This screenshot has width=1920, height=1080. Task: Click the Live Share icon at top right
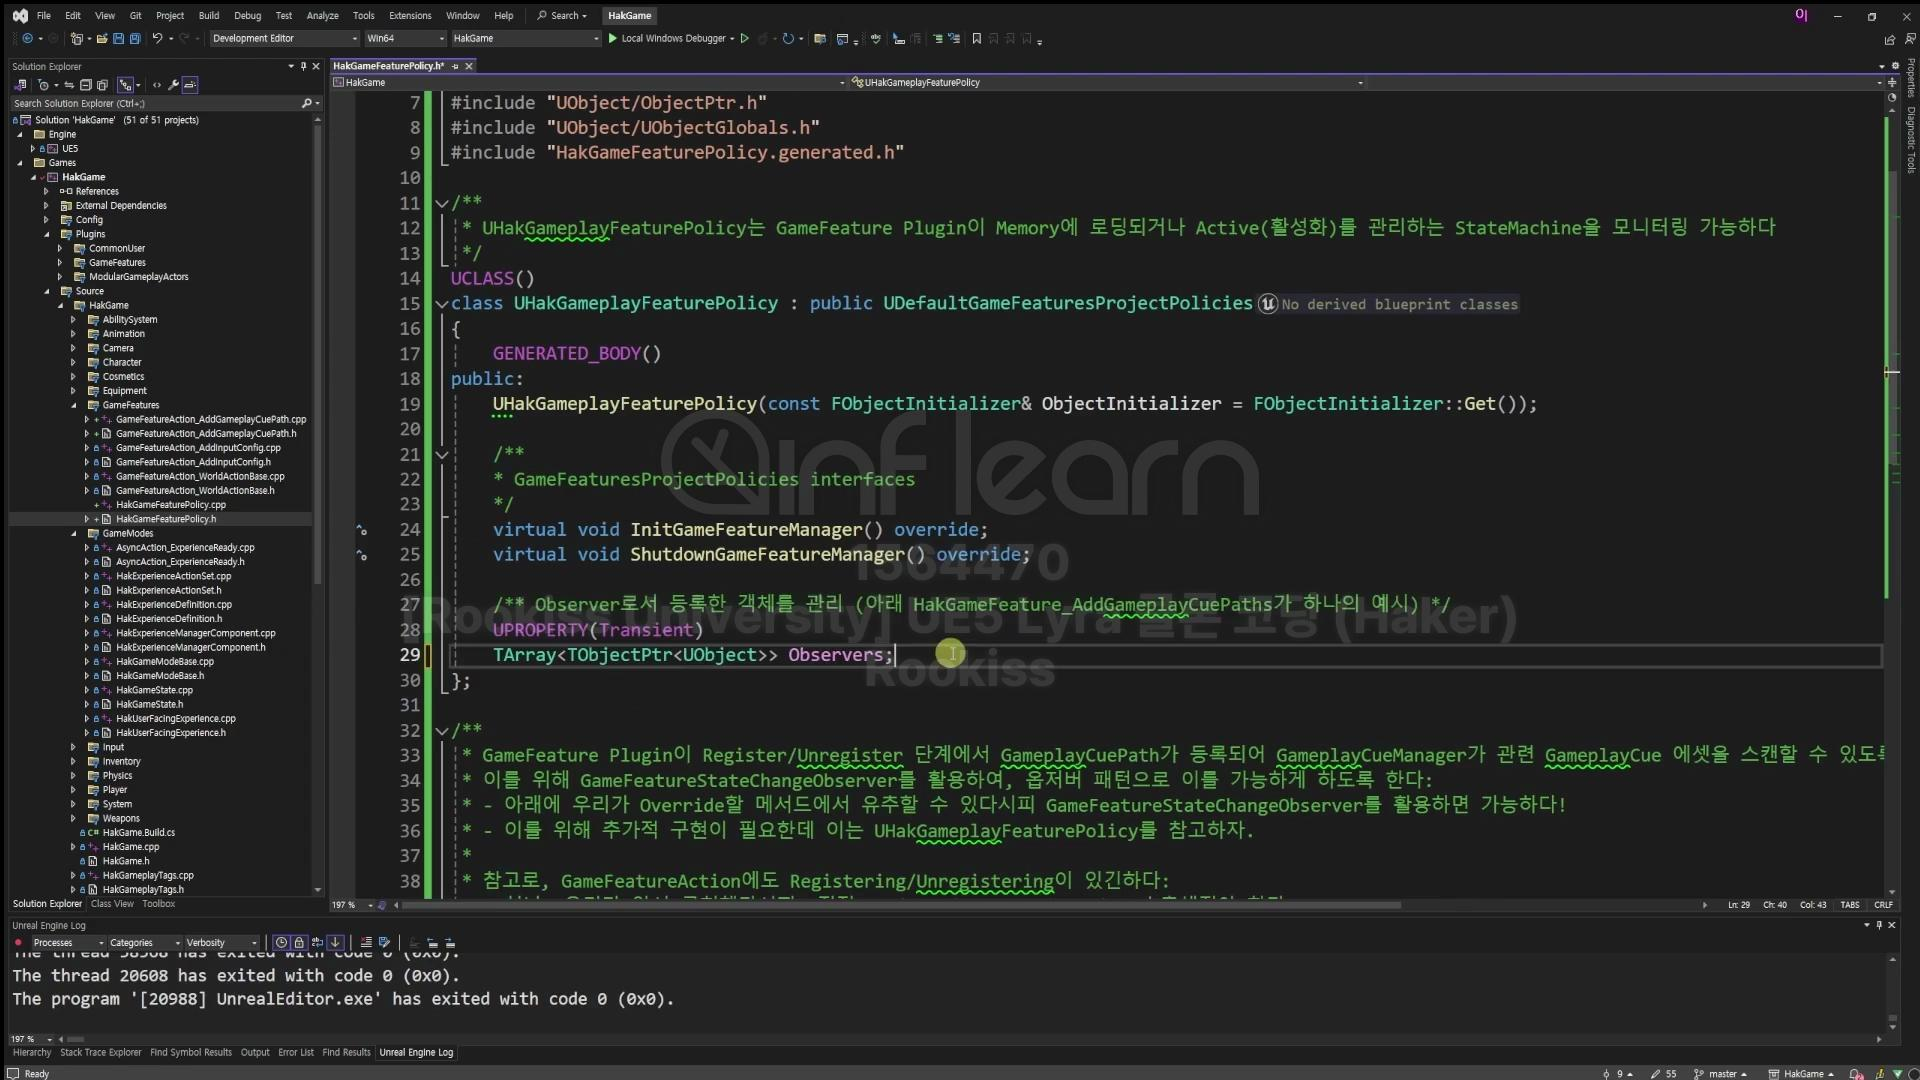coord(1889,40)
